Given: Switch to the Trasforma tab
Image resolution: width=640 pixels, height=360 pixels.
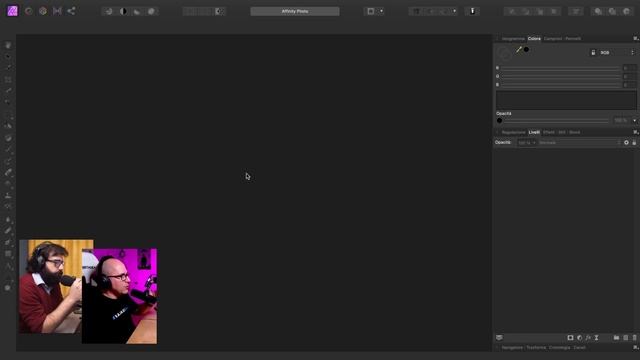Looking at the screenshot, I should coord(536,348).
